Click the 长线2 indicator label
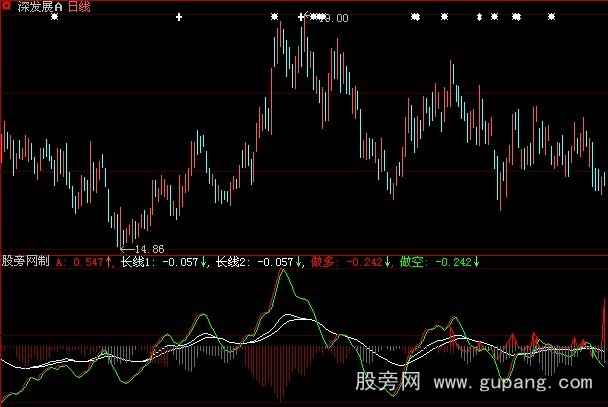 pos(232,262)
